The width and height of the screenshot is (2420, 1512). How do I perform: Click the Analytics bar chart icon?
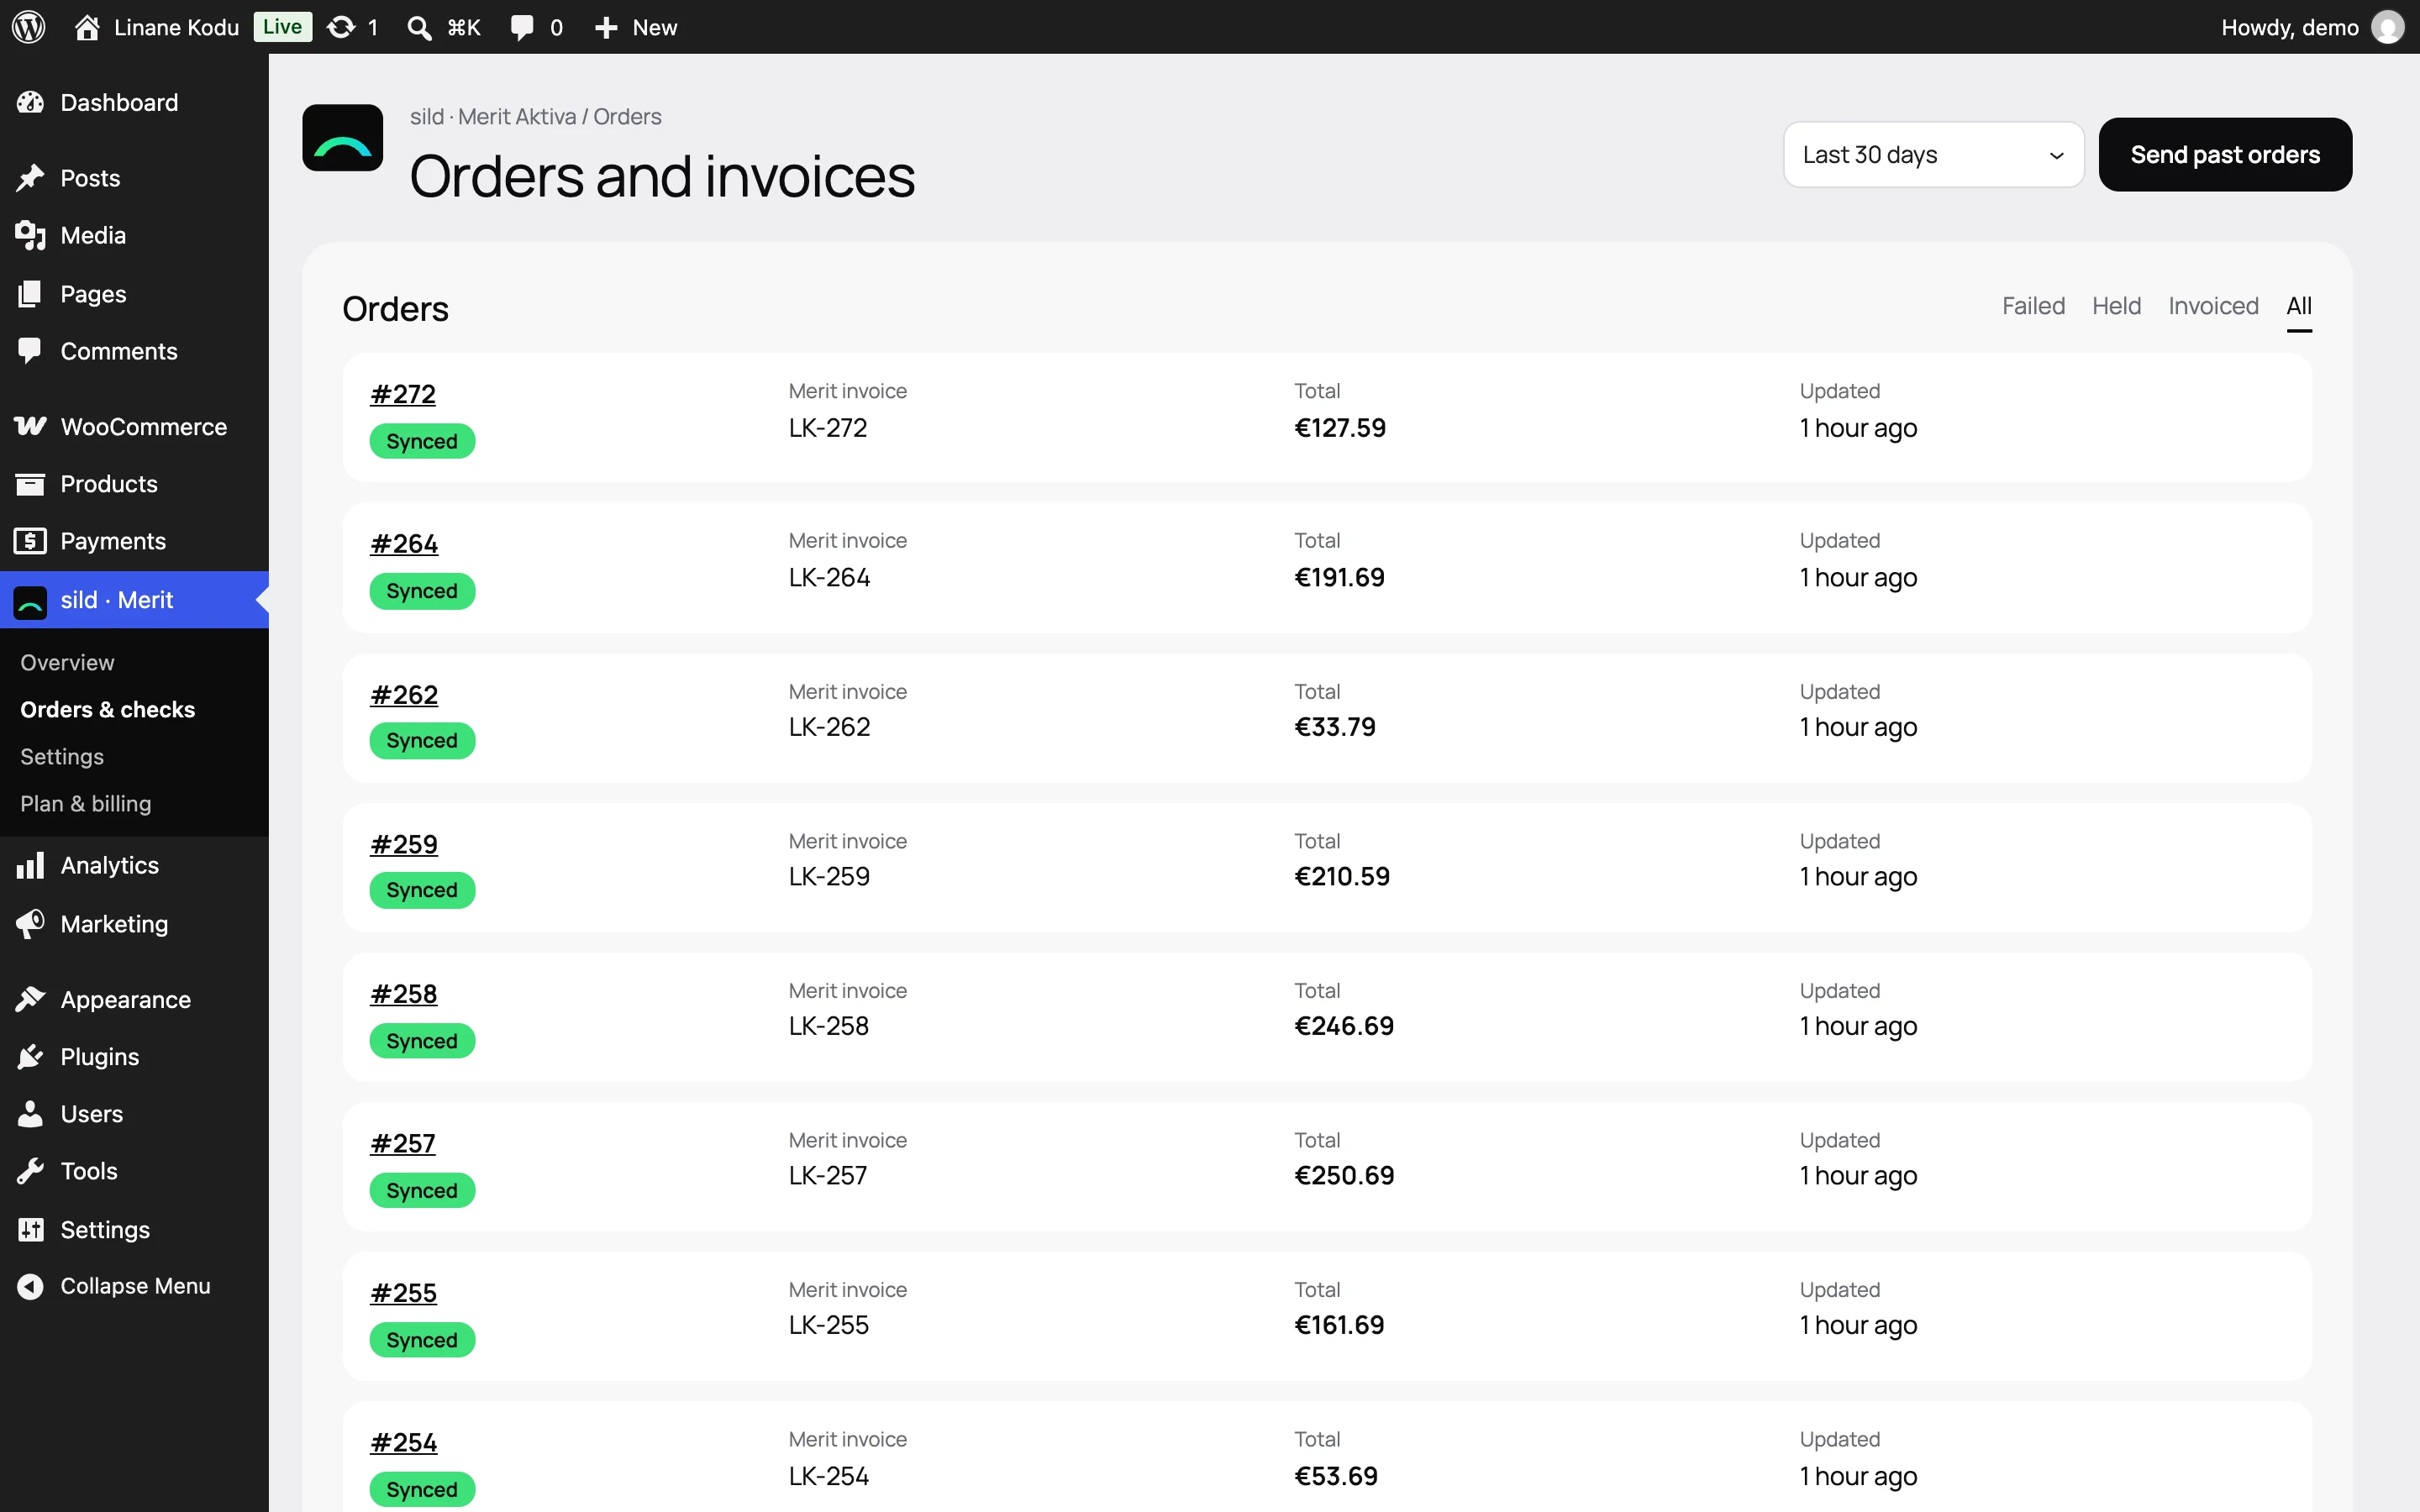(30, 865)
